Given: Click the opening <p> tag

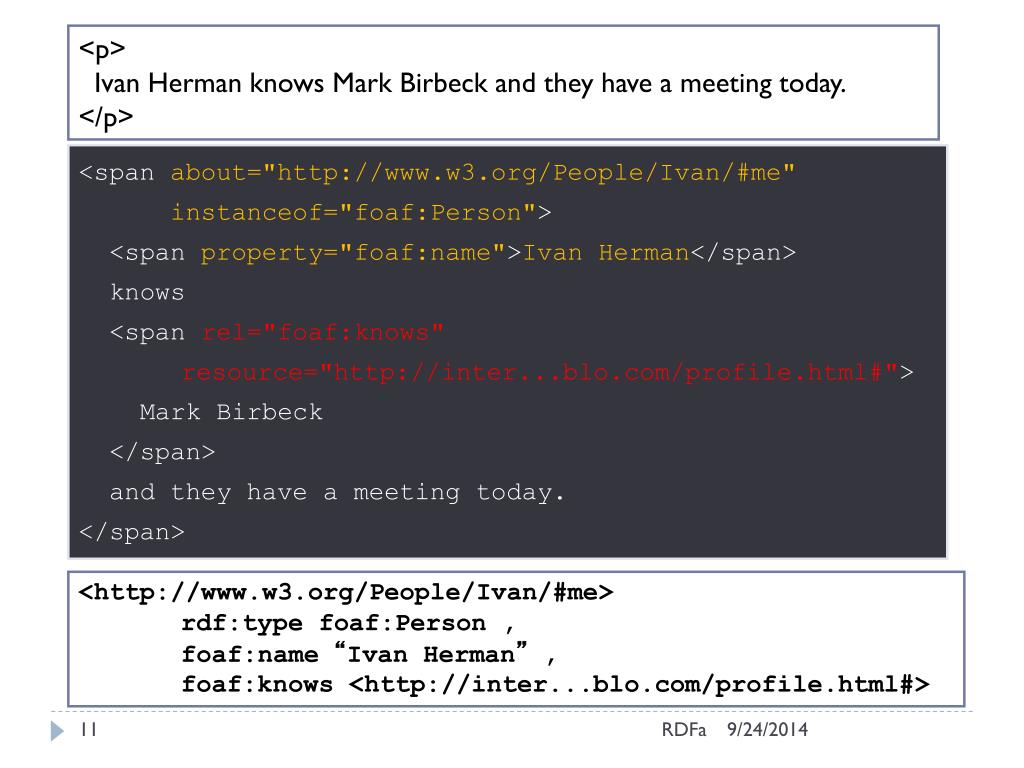Looking at the screenshot, I should click(102, 50).
